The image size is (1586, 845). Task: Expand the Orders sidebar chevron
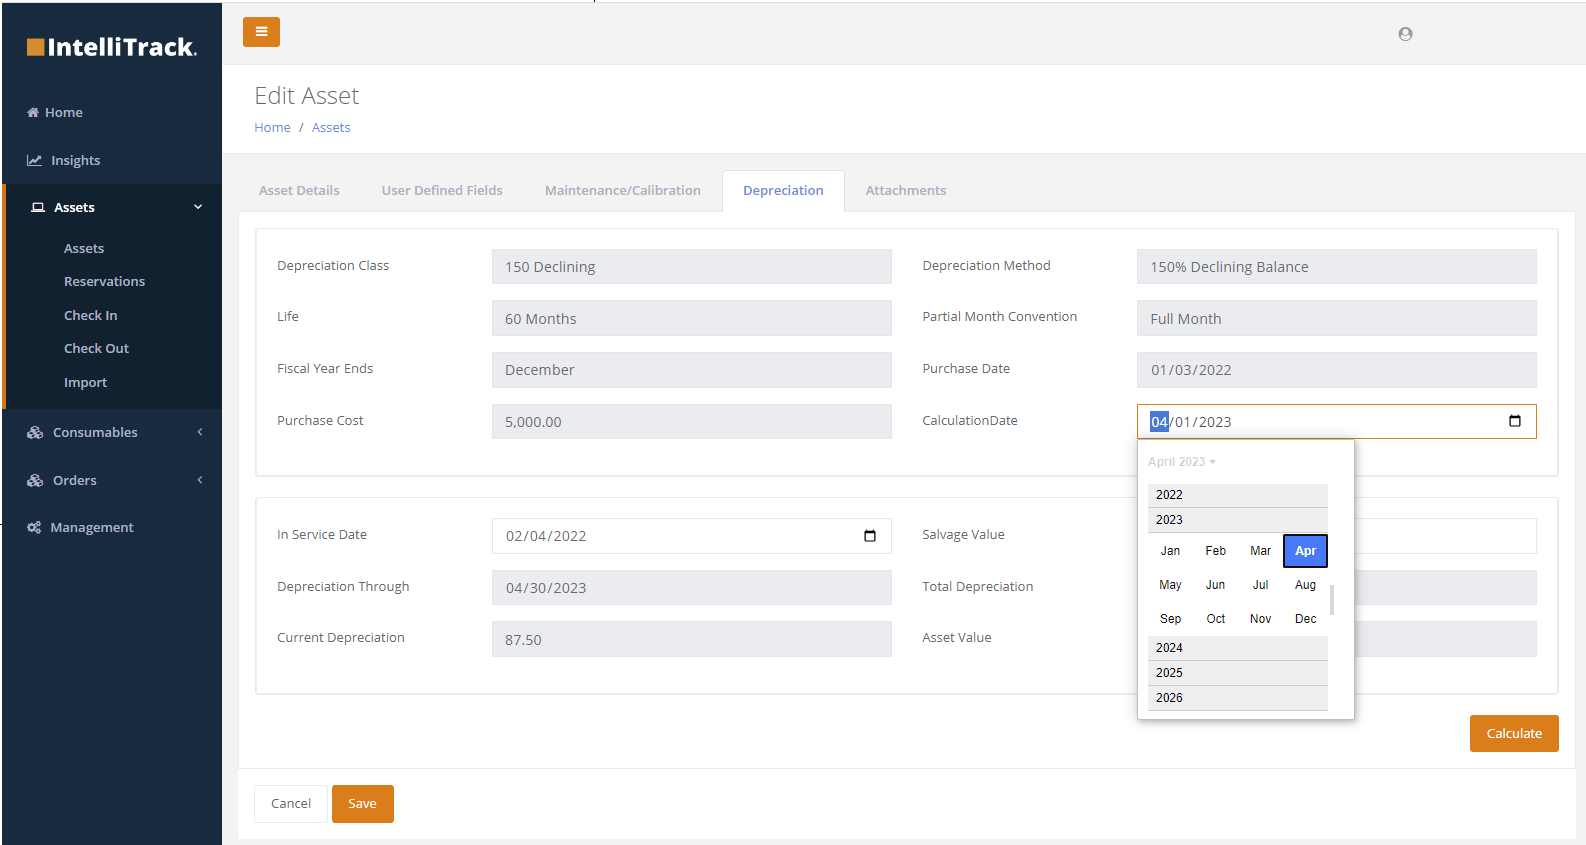[200, 480]
